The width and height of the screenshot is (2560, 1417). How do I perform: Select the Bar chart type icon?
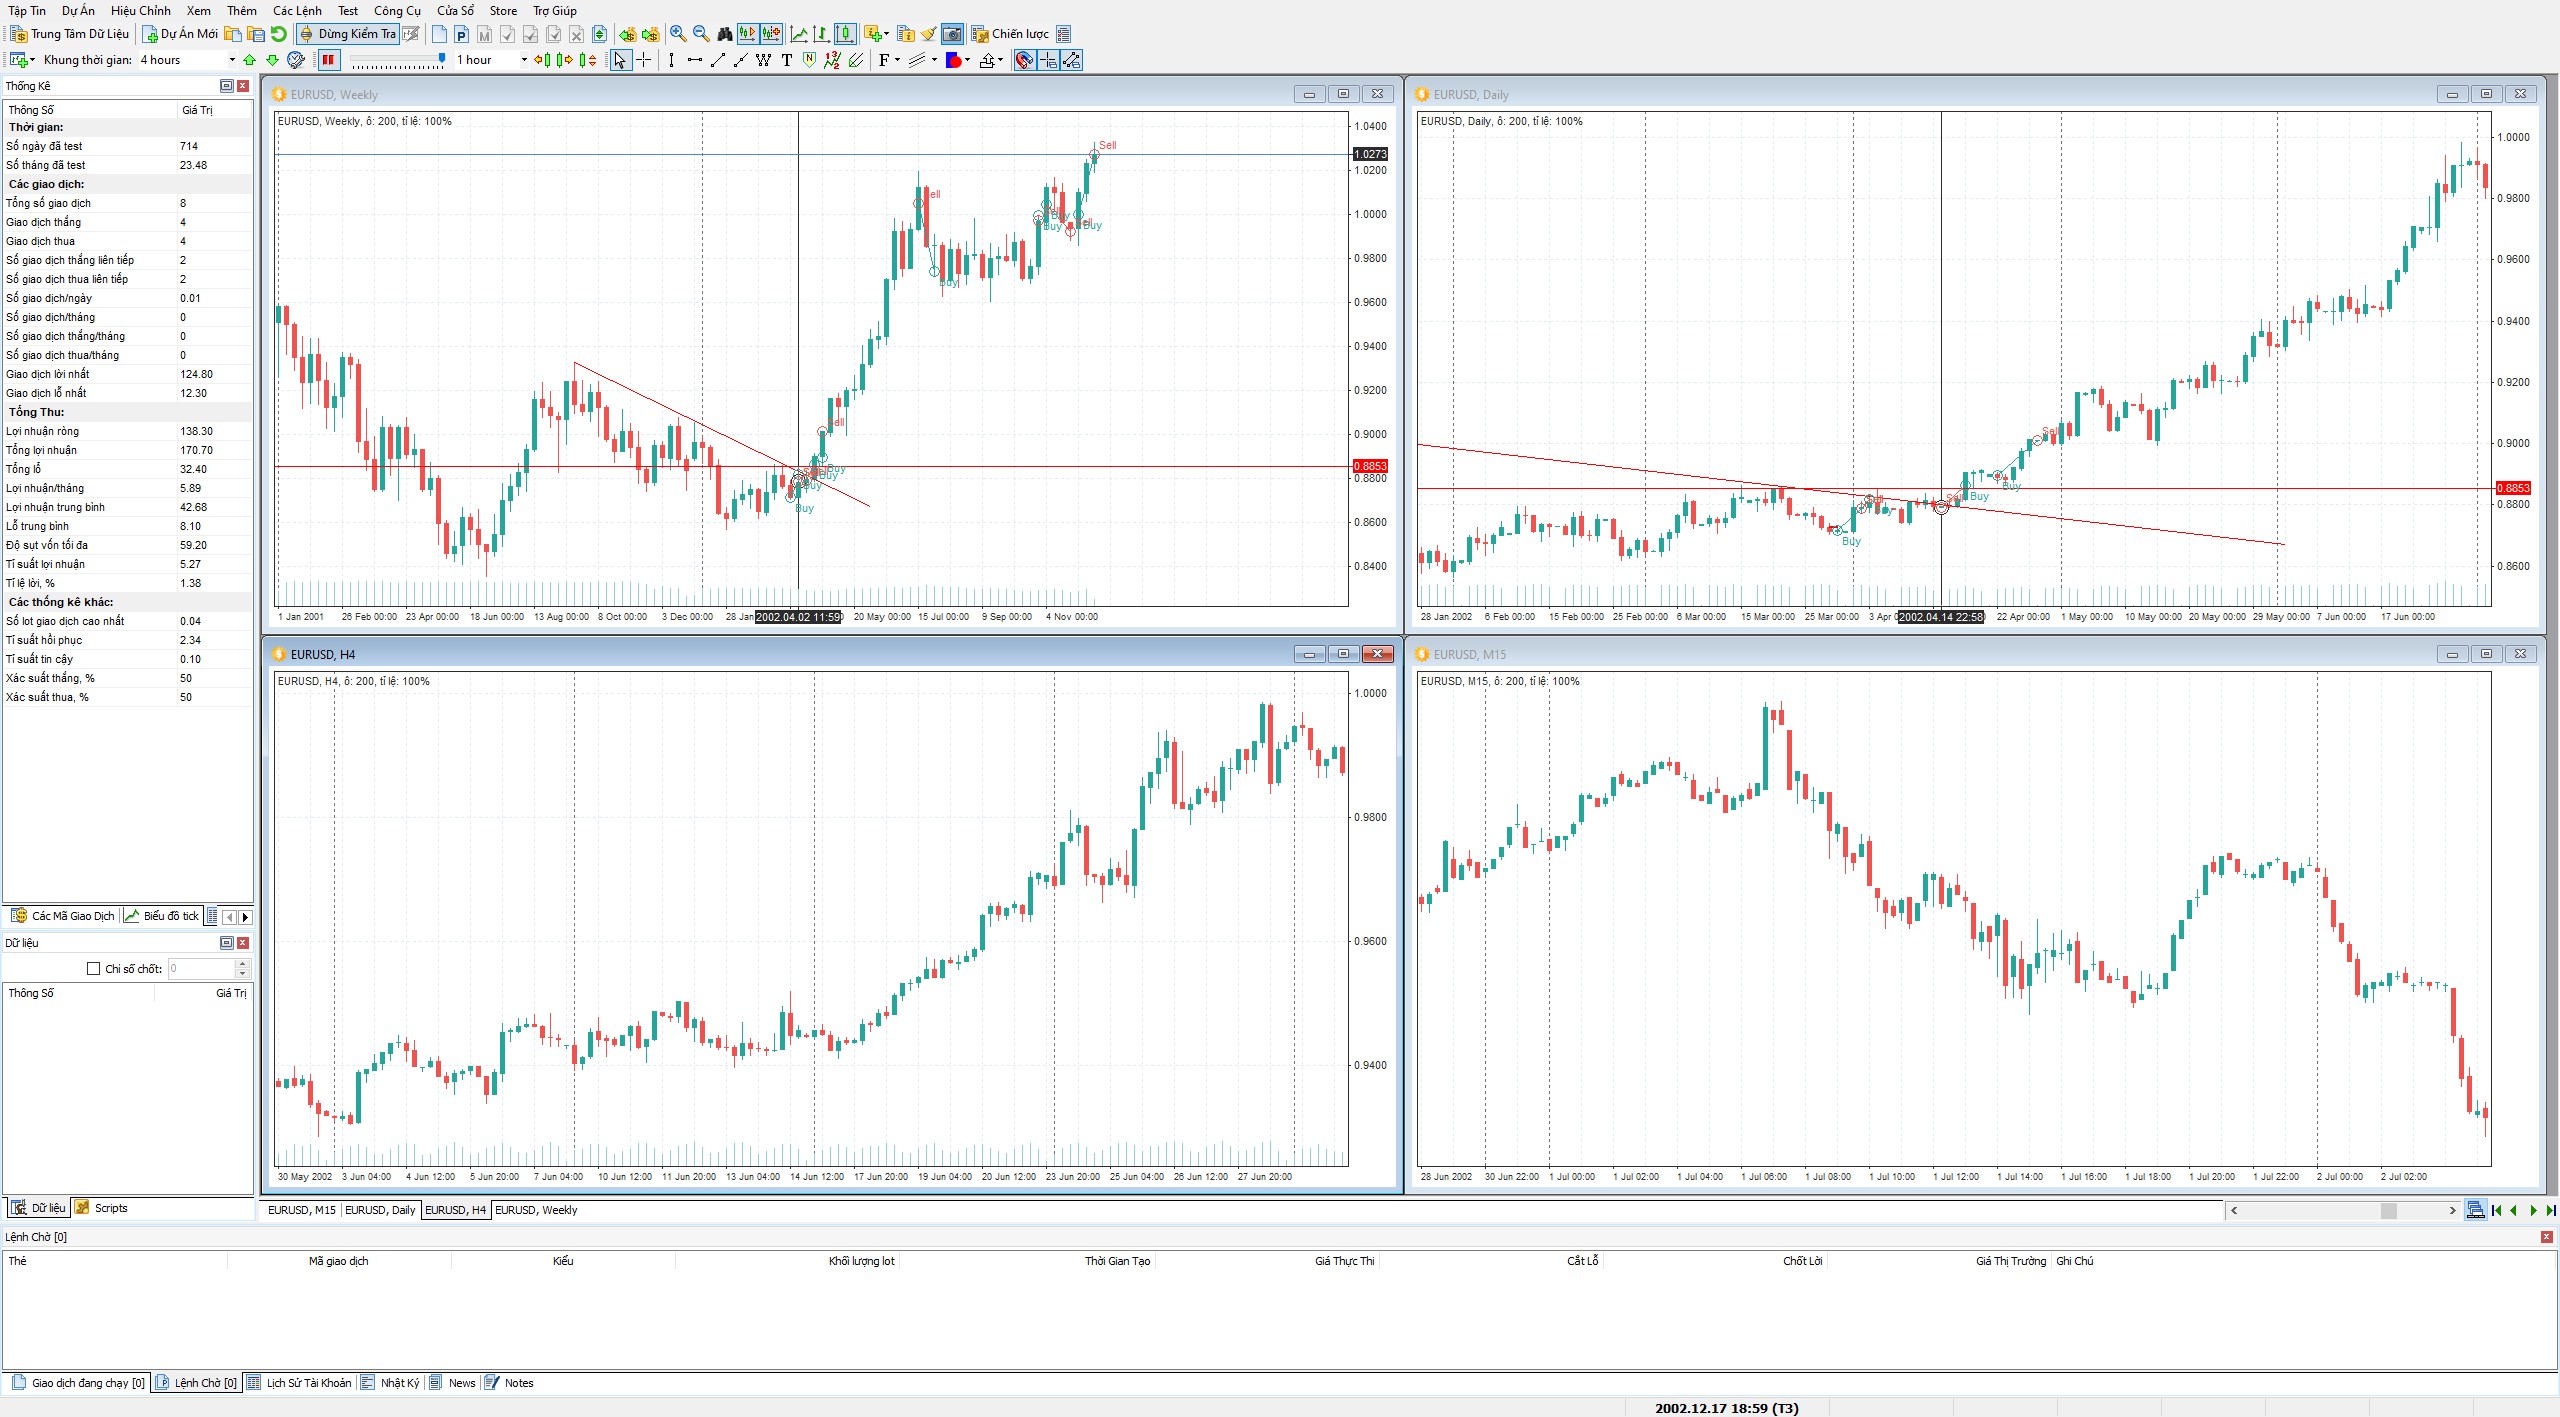point(822,34)
